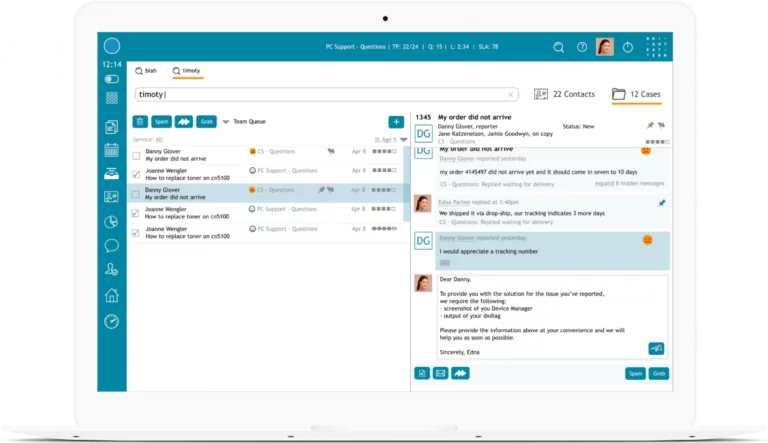Open Edna Partee name link
Image resolution: width=768 pixels, height=443 pixels.
coord(454,202)
